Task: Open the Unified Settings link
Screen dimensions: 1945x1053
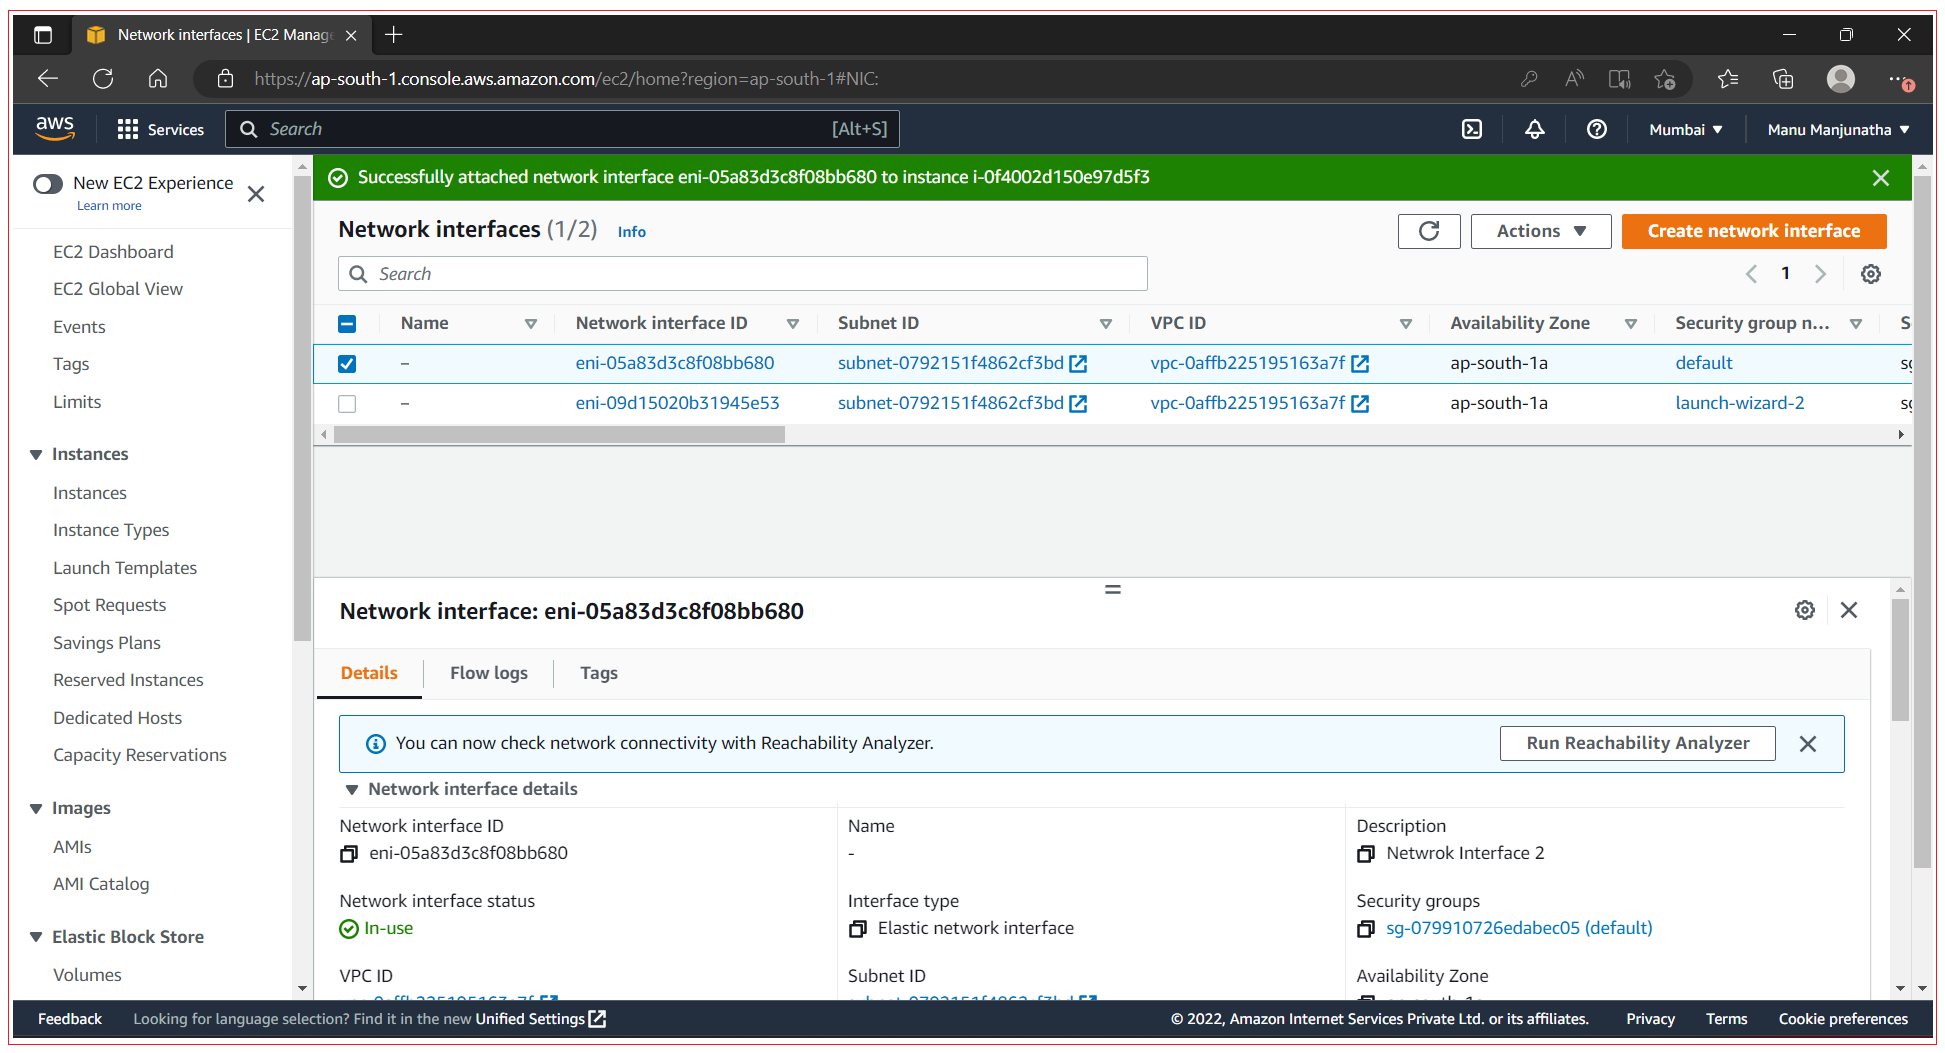Action: point(540,1019)
